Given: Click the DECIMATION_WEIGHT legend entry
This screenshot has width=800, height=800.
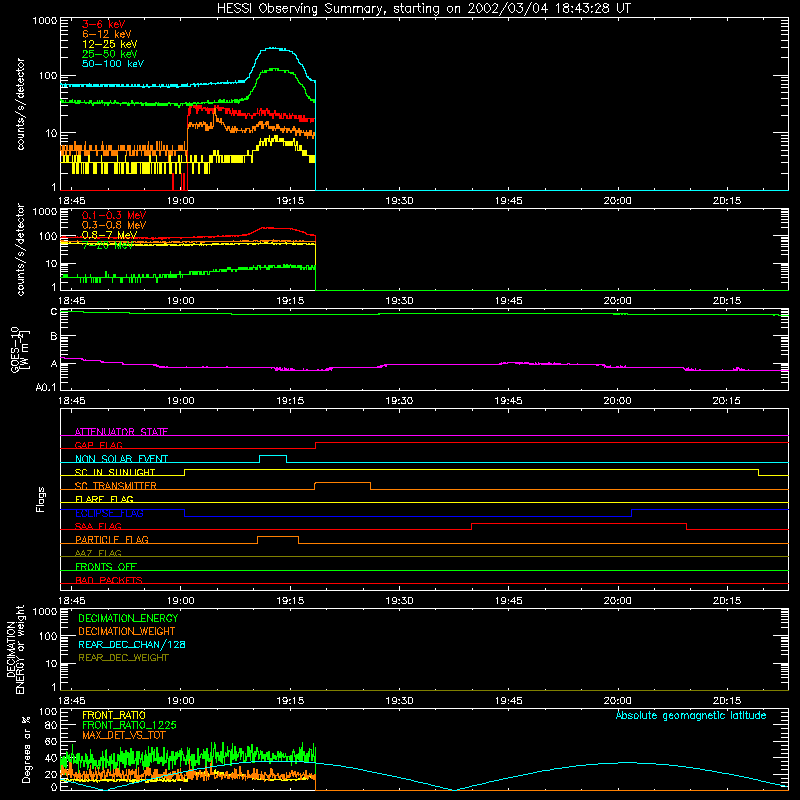Looking at the screenshot, I should click(127, 631).
